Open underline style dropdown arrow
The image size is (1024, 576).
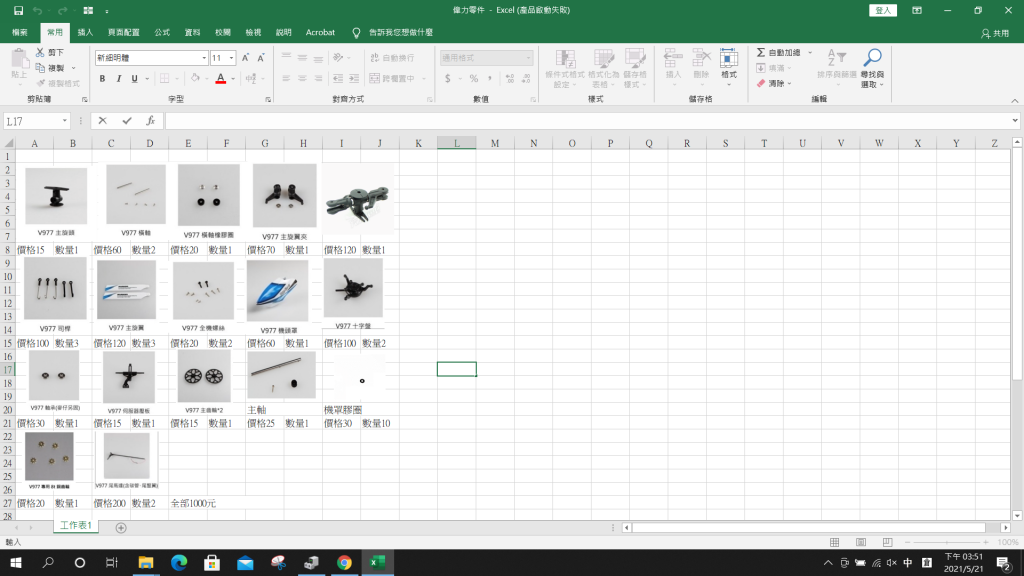click(147, 79)
